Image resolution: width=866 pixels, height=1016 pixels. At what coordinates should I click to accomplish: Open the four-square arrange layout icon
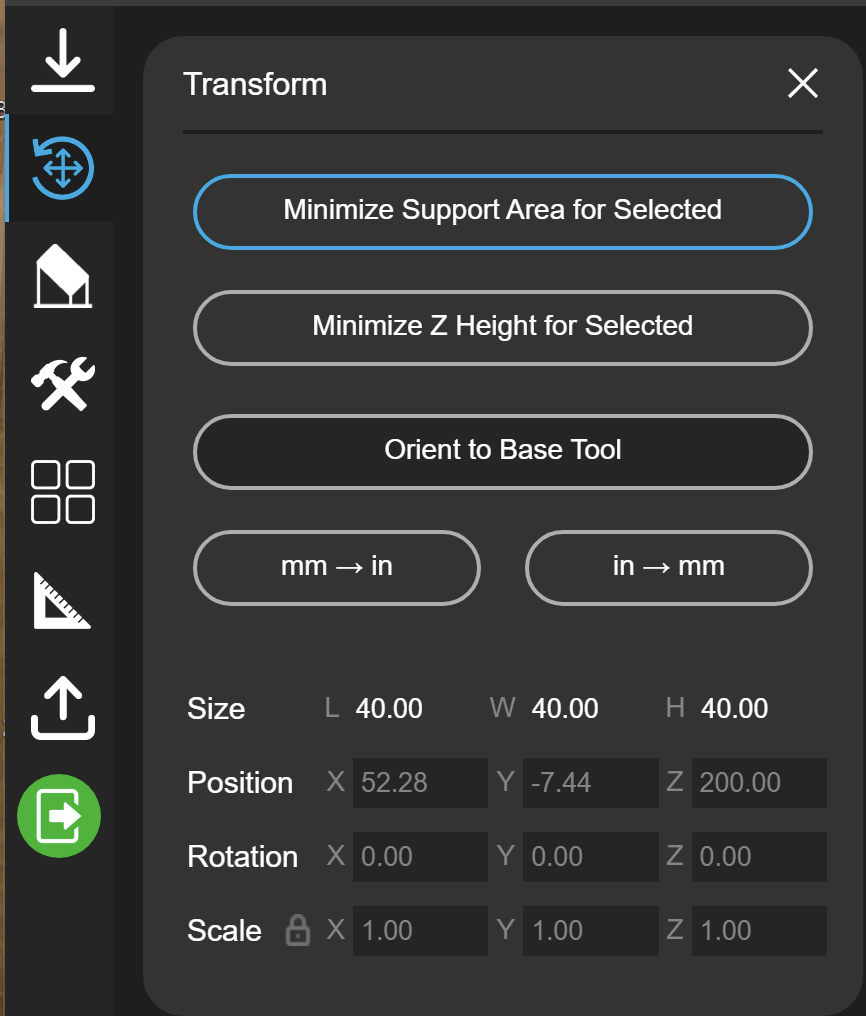pos(63,492)
